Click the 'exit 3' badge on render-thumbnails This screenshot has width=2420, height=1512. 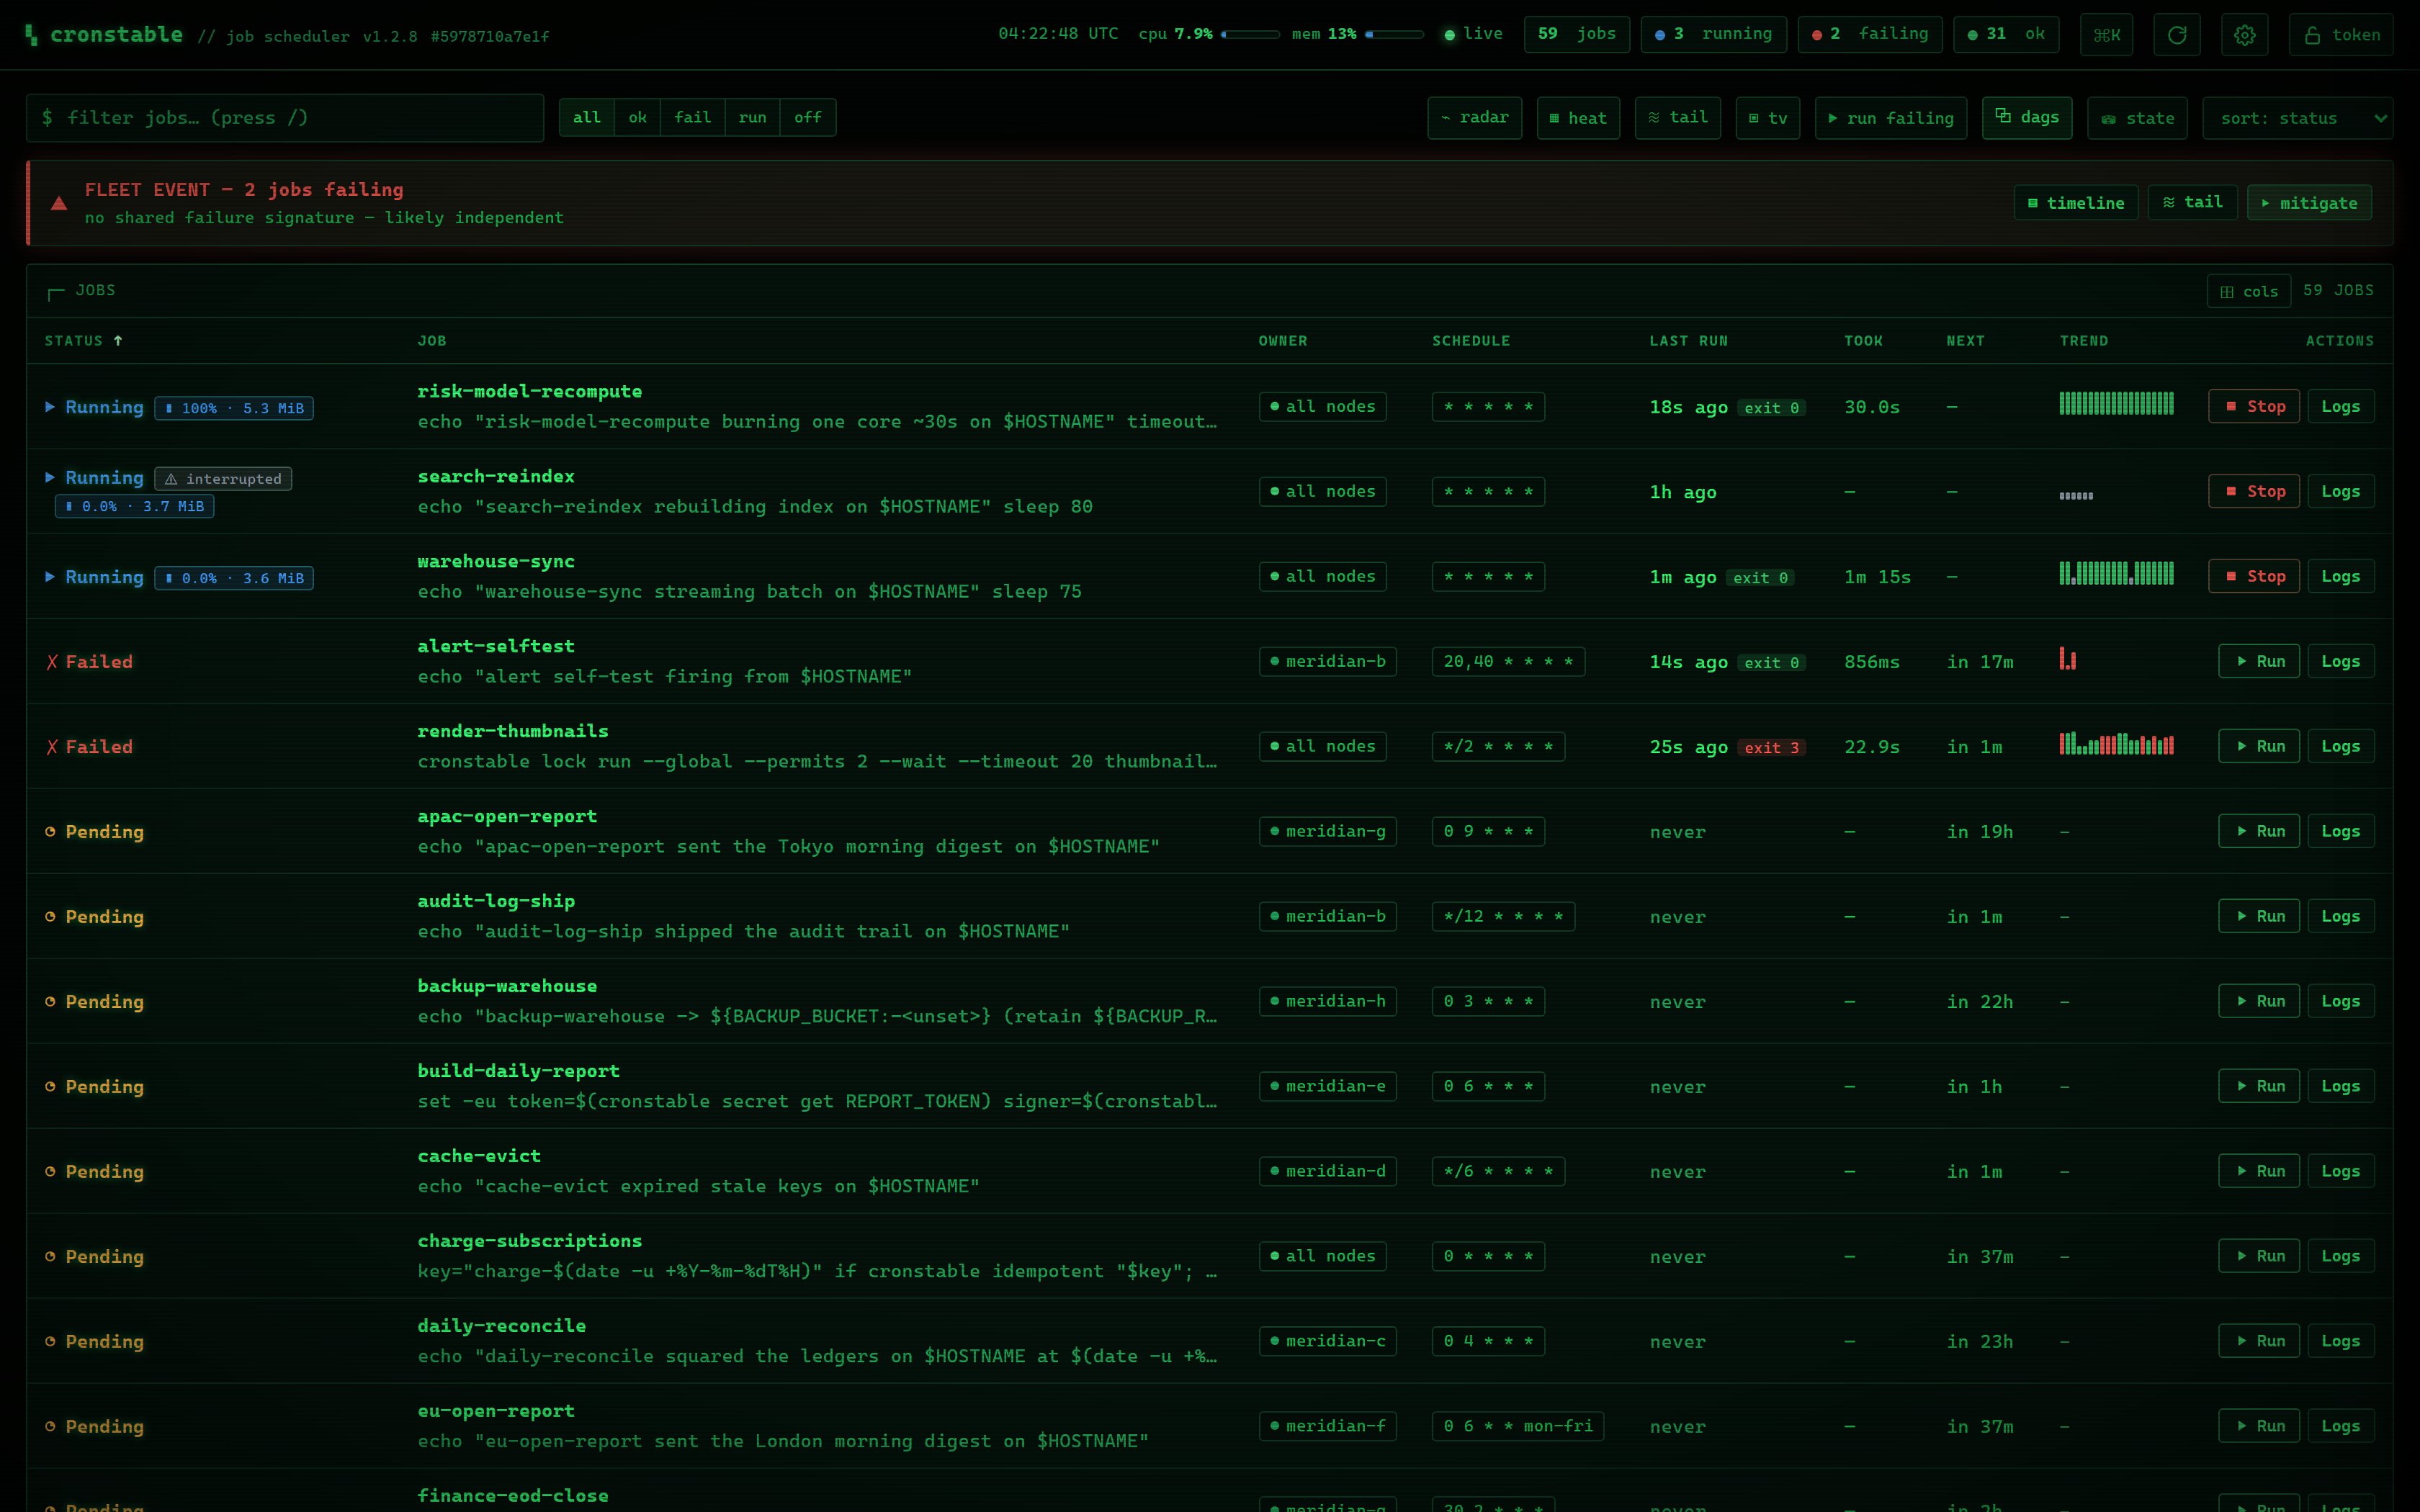click(1771, 748)
